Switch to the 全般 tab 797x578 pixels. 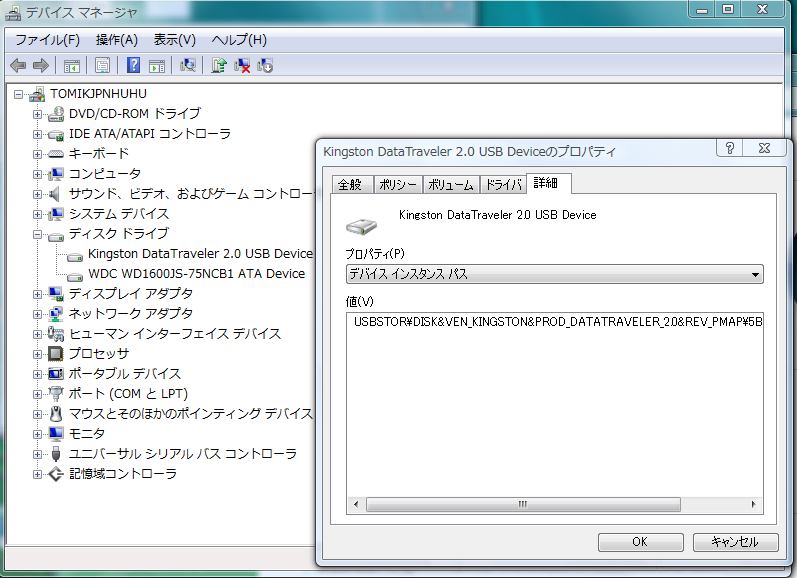click(x=351, y=185)
